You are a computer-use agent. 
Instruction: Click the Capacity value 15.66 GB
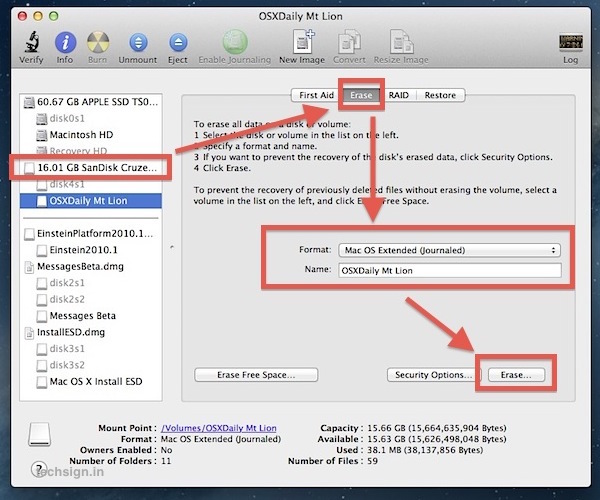pyautogui.click(x=437, y=428)
